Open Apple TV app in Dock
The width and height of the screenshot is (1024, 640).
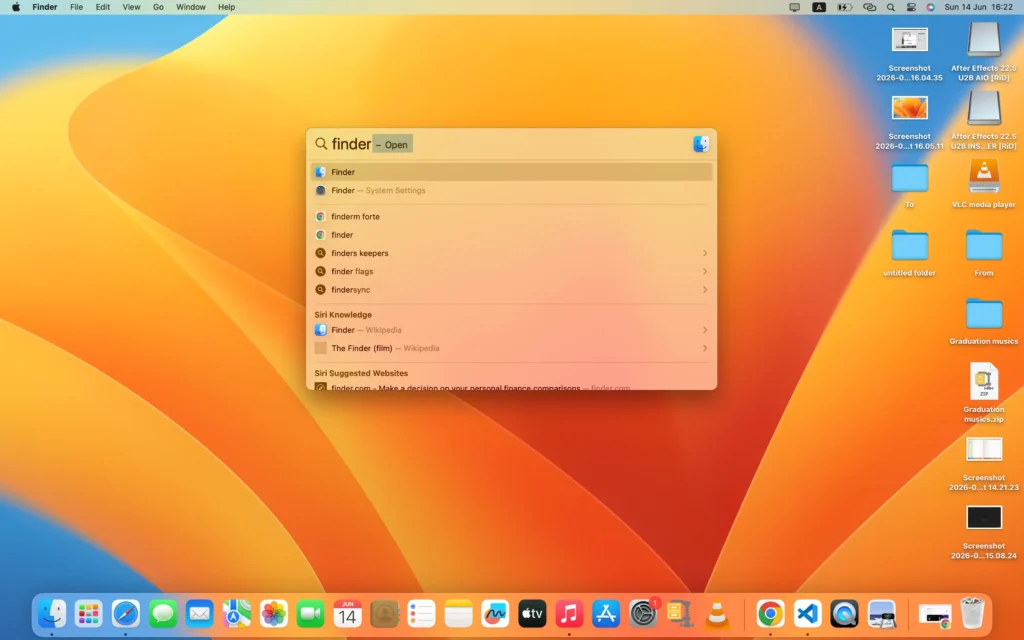click(x=532, y=614)
